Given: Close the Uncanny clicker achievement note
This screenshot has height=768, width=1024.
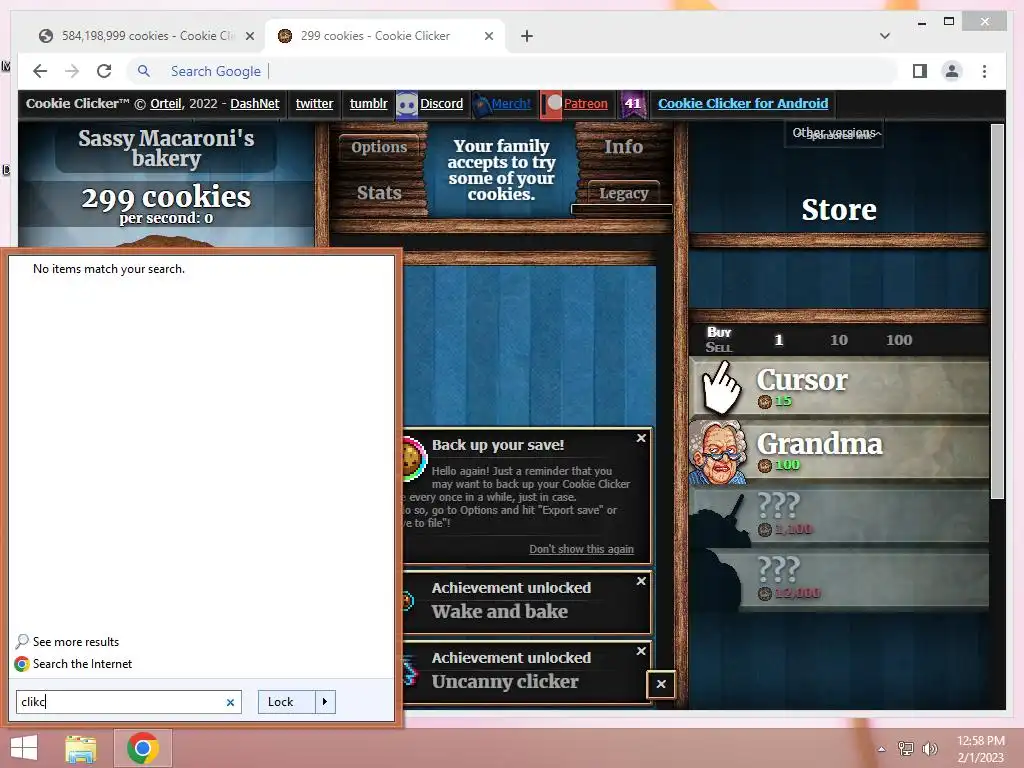Looking at the screenshot, I should click(x=641, y=651).
